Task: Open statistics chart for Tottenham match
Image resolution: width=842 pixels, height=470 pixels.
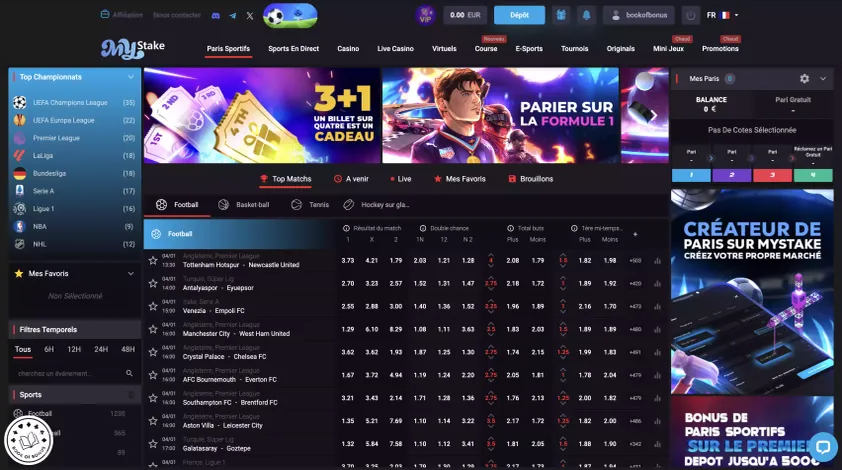Action: point(657,261)
